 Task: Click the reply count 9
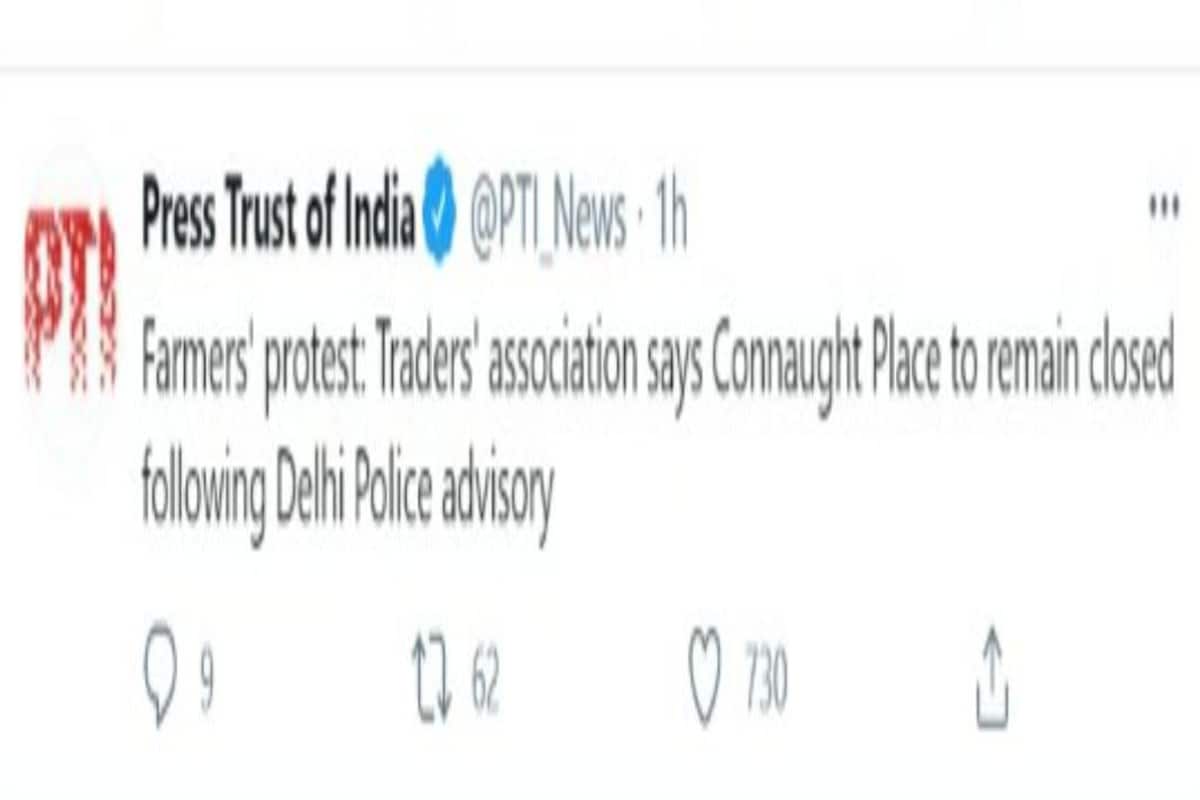coord(205,678)
